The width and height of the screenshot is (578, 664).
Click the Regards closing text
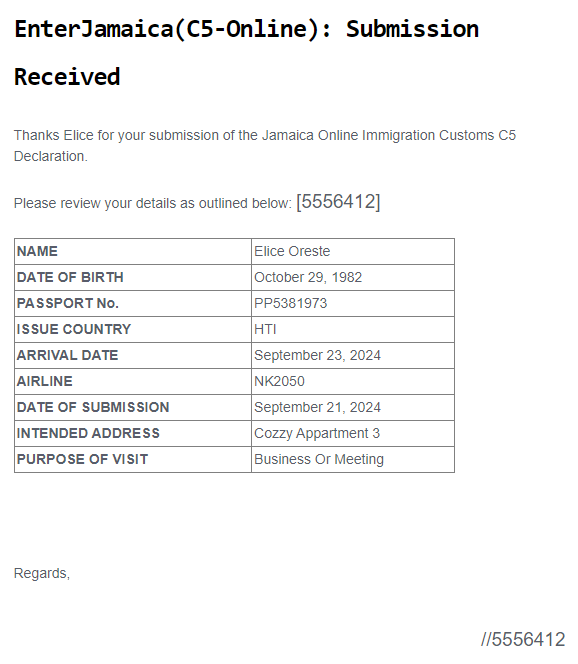pyautogui.click(x=42, y=573)
